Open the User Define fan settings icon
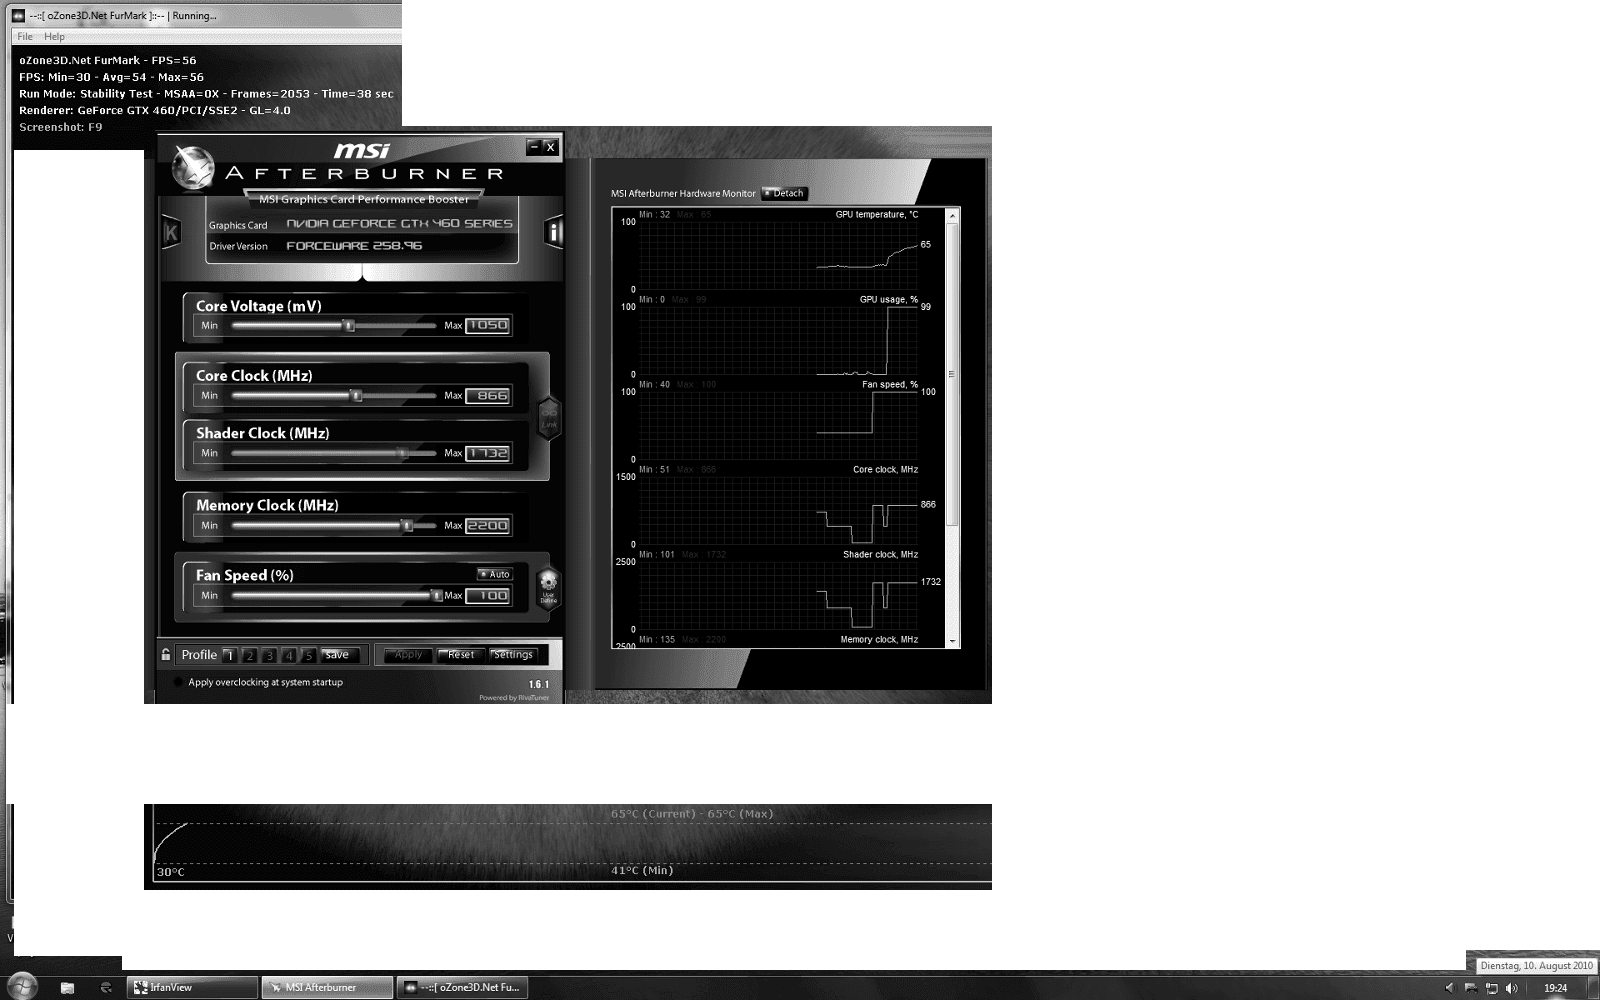 click(x=548, y=586)
